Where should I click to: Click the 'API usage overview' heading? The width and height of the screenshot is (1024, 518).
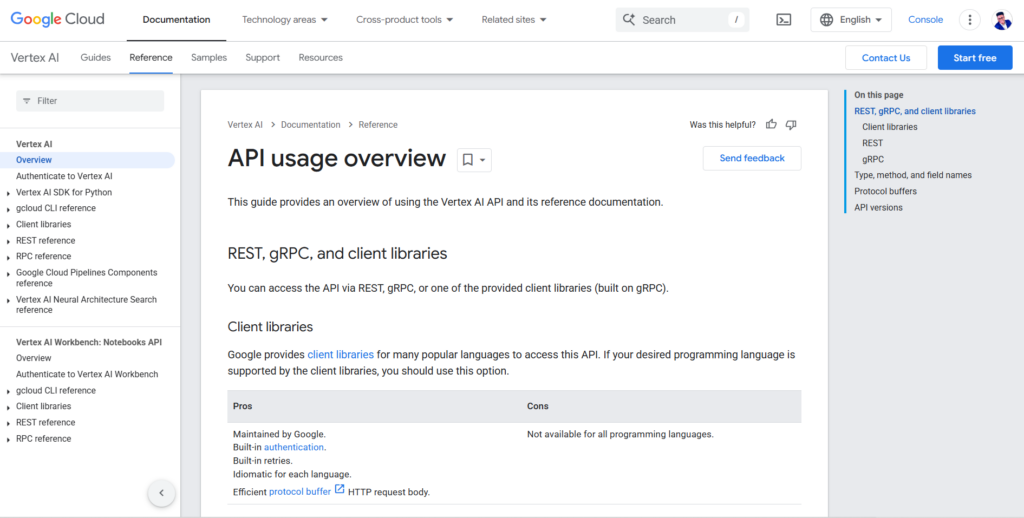coord(337,159)
